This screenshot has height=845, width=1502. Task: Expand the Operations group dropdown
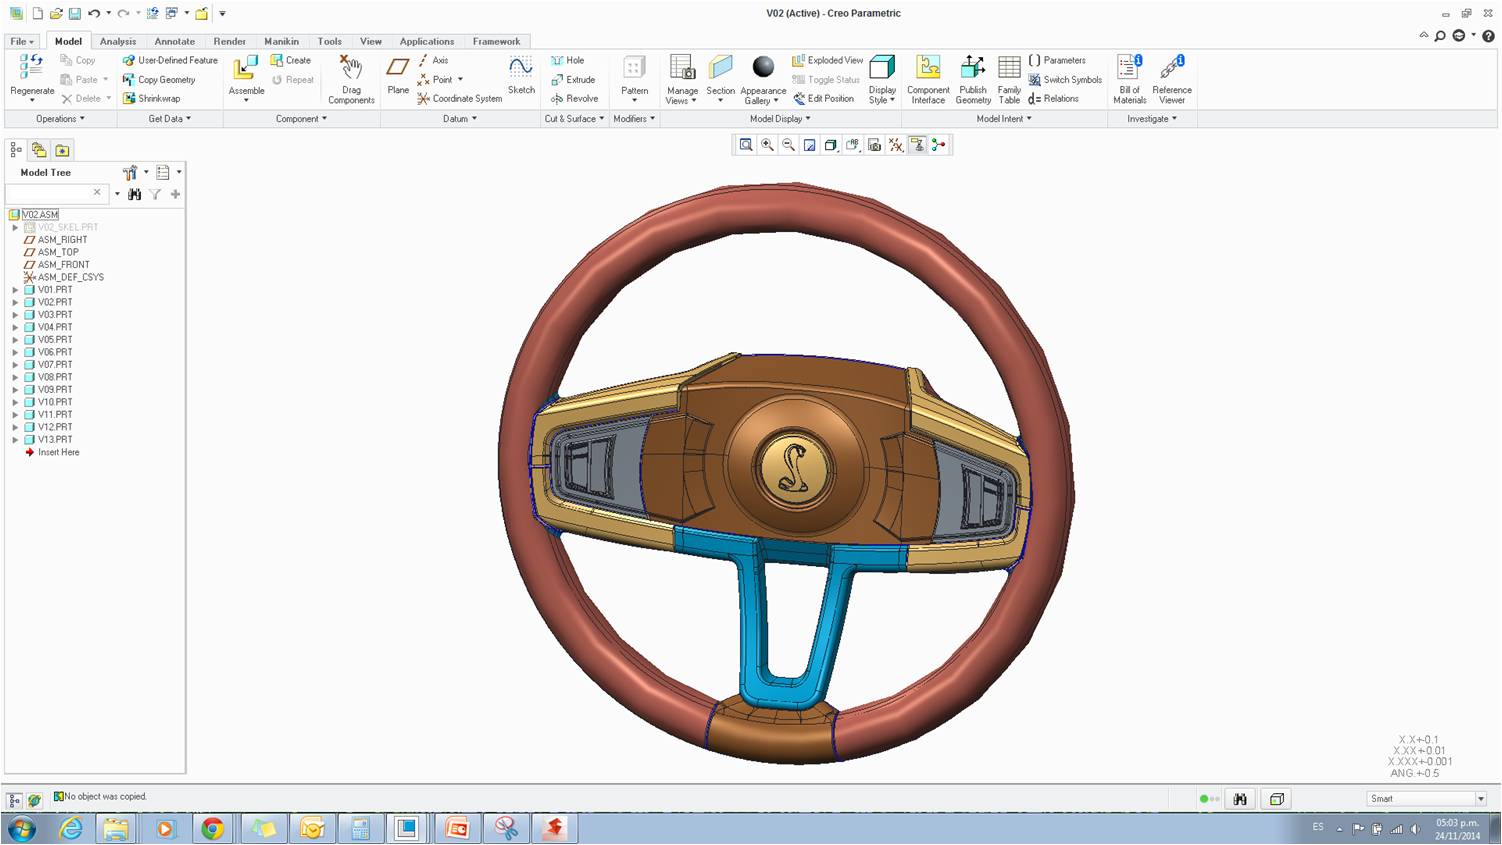(x=60, y=119)
